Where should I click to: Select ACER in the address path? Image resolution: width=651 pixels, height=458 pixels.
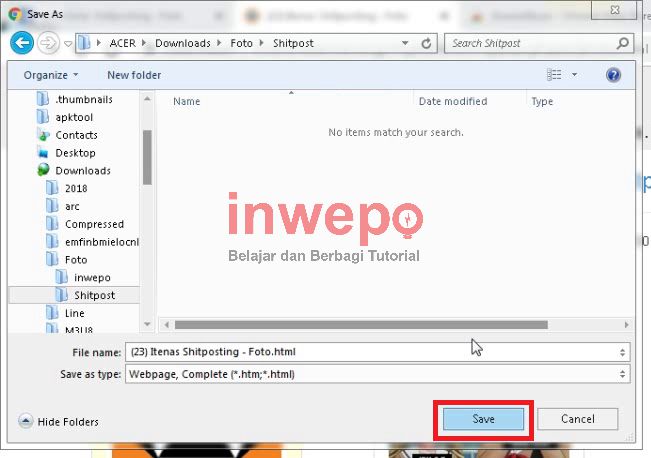pos(122,43)
